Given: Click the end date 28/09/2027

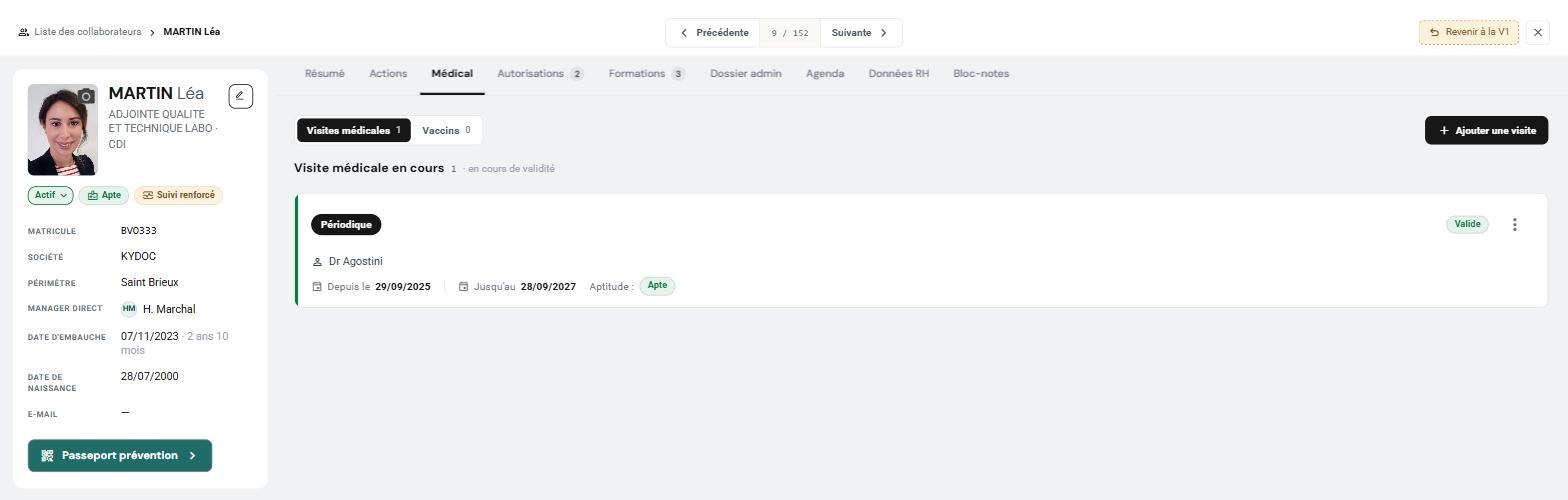Looking at the screenshot, I should click(548, 287).
